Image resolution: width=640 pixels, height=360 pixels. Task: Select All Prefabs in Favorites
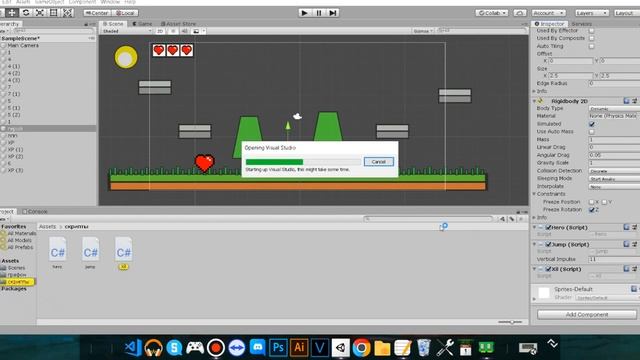[x=20, y=247]
